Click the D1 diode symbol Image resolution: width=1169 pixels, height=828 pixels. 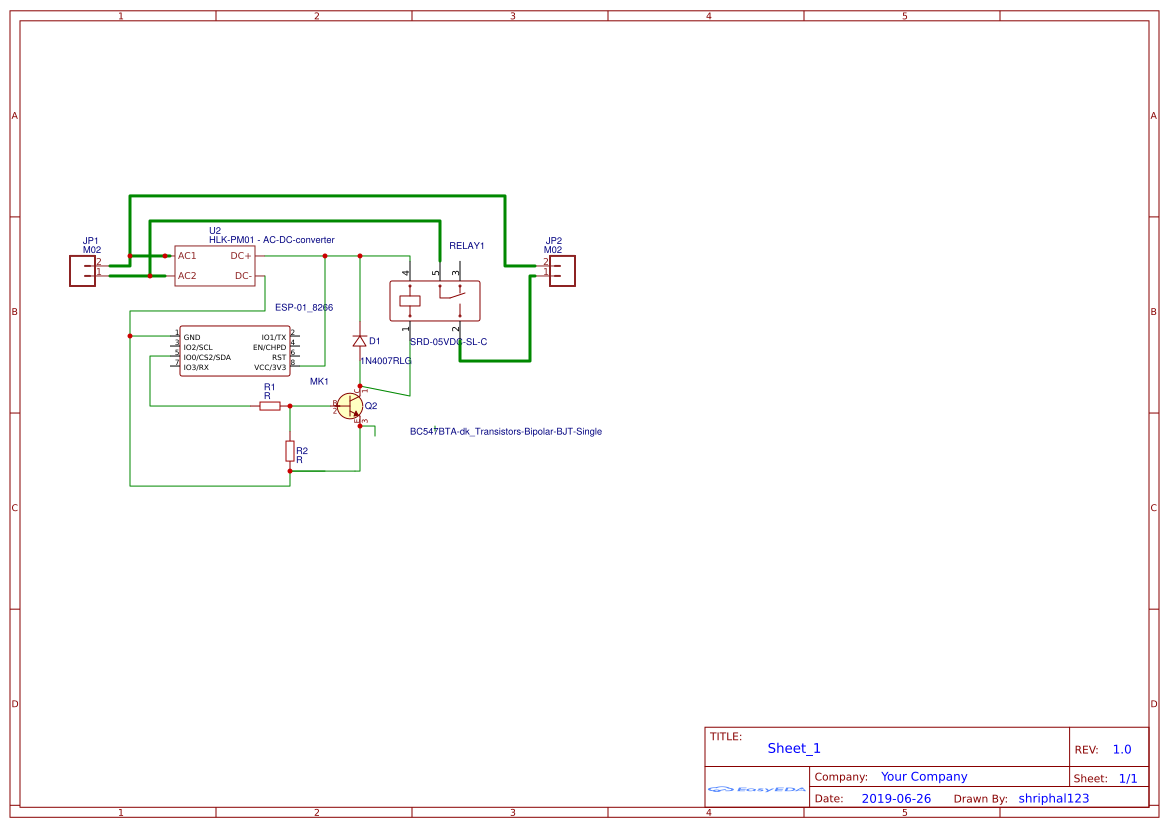[x=360, y=341]
